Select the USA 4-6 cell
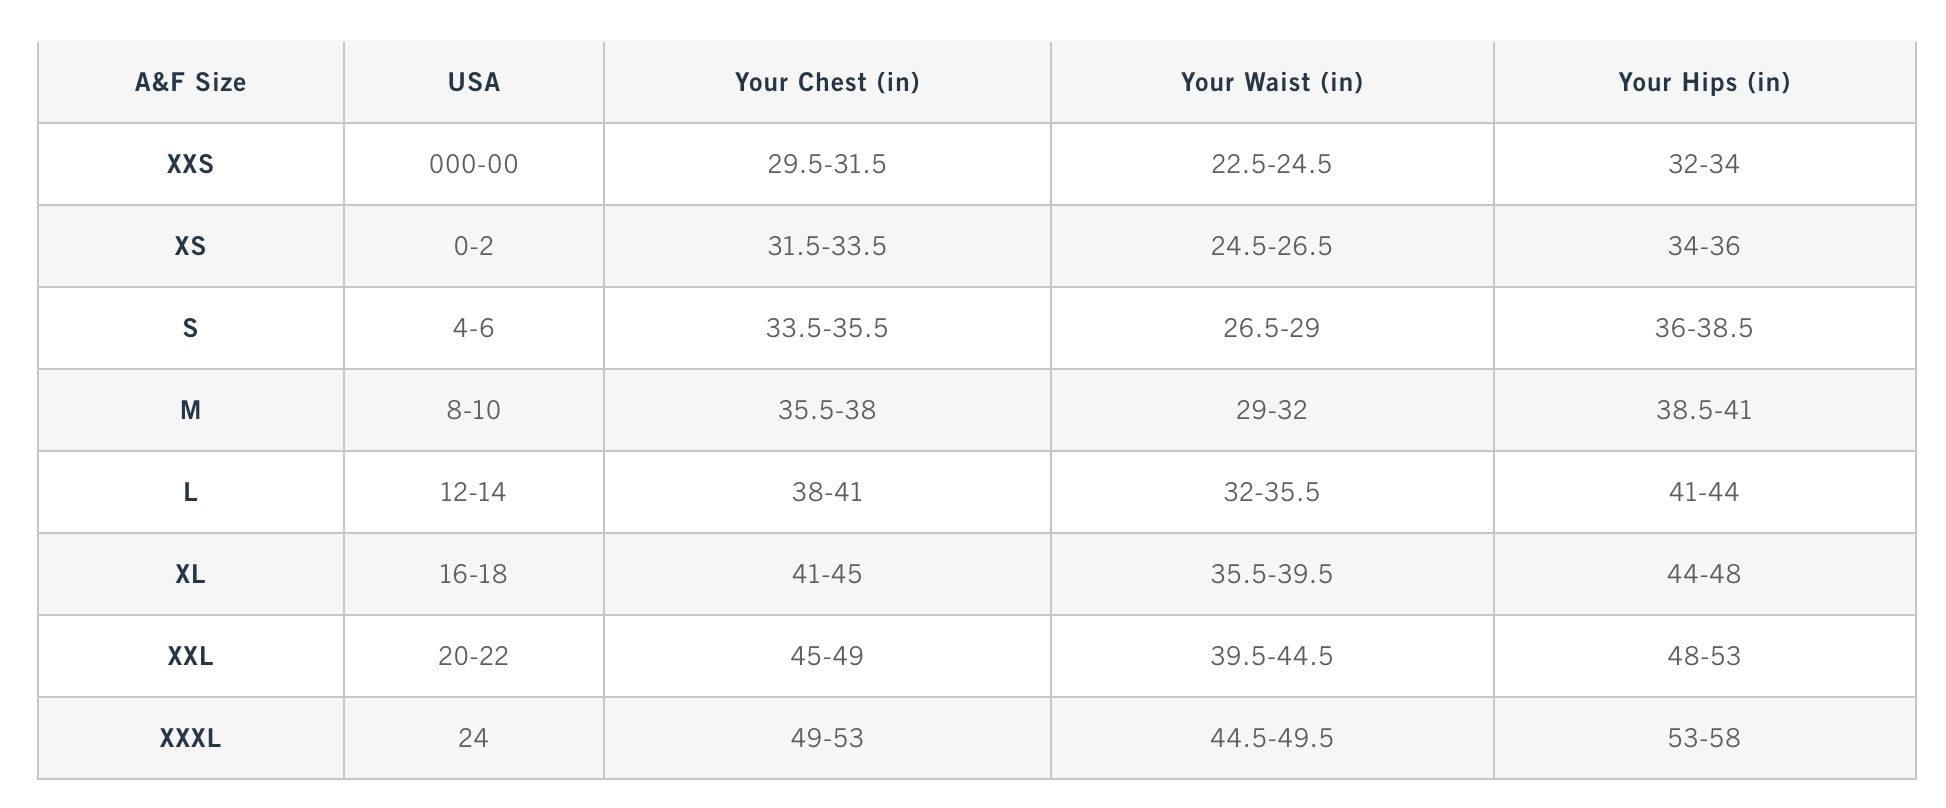 [x=474, y=328]
